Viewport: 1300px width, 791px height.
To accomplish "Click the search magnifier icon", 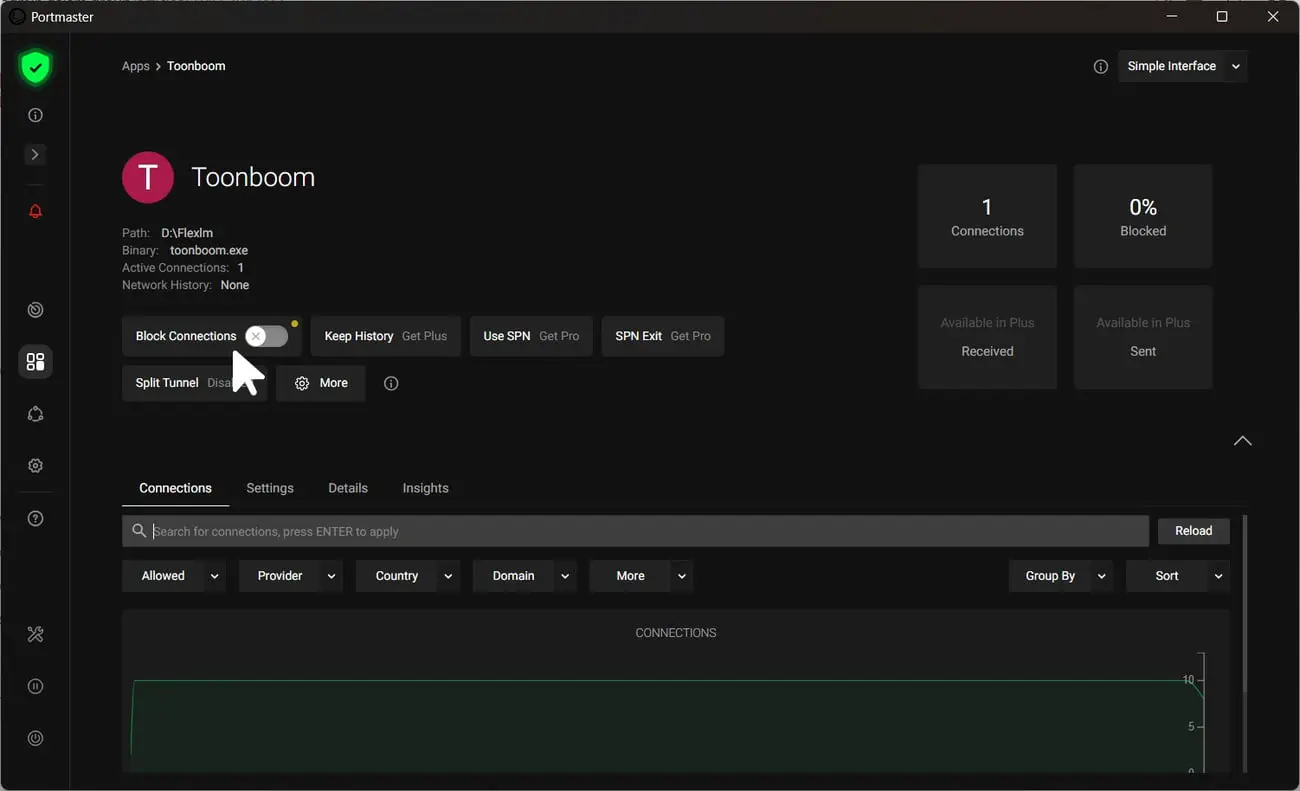I will pyautogui.click(x=139, y=531).
